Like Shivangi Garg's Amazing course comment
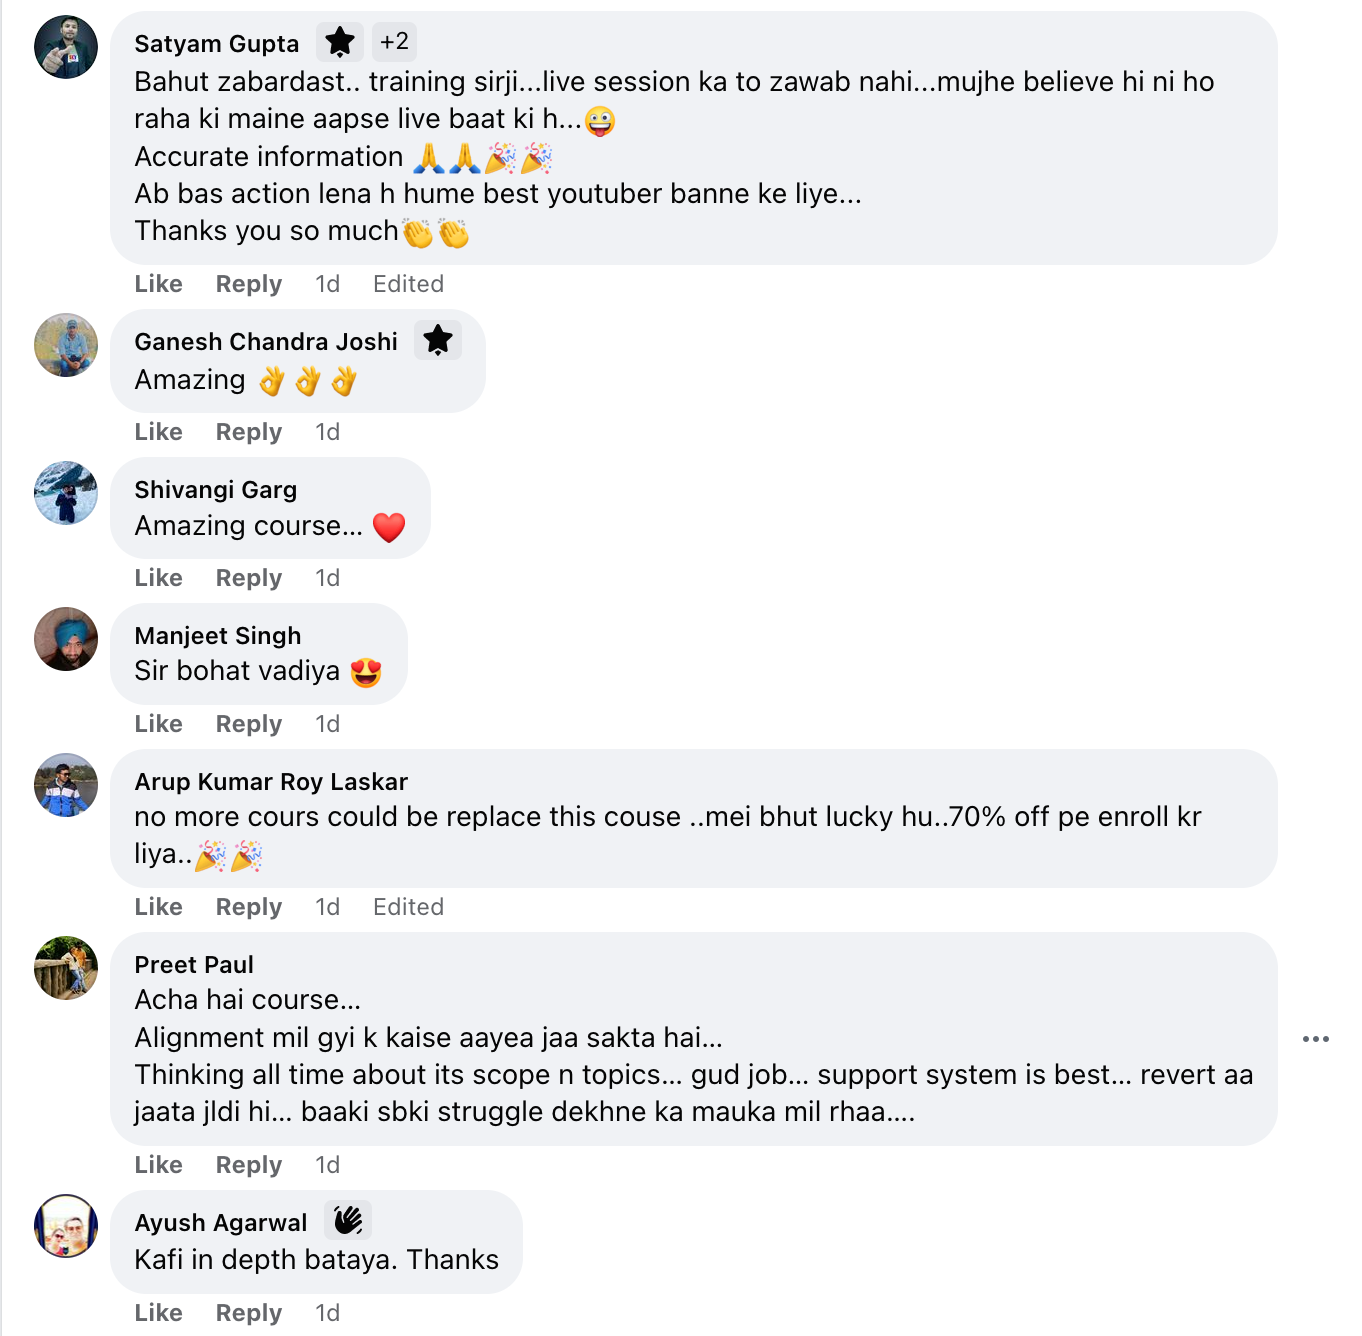 point(158,578)
